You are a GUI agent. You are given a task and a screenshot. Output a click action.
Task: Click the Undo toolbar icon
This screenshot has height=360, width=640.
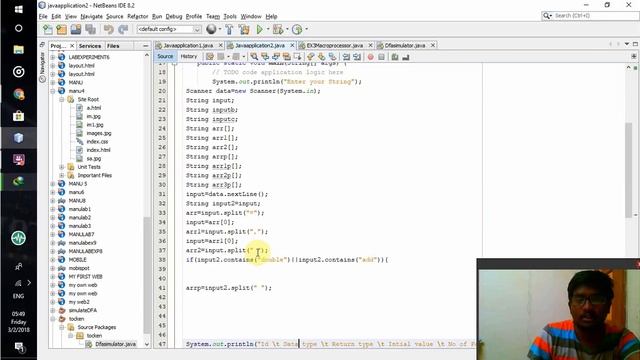[109, 29]
